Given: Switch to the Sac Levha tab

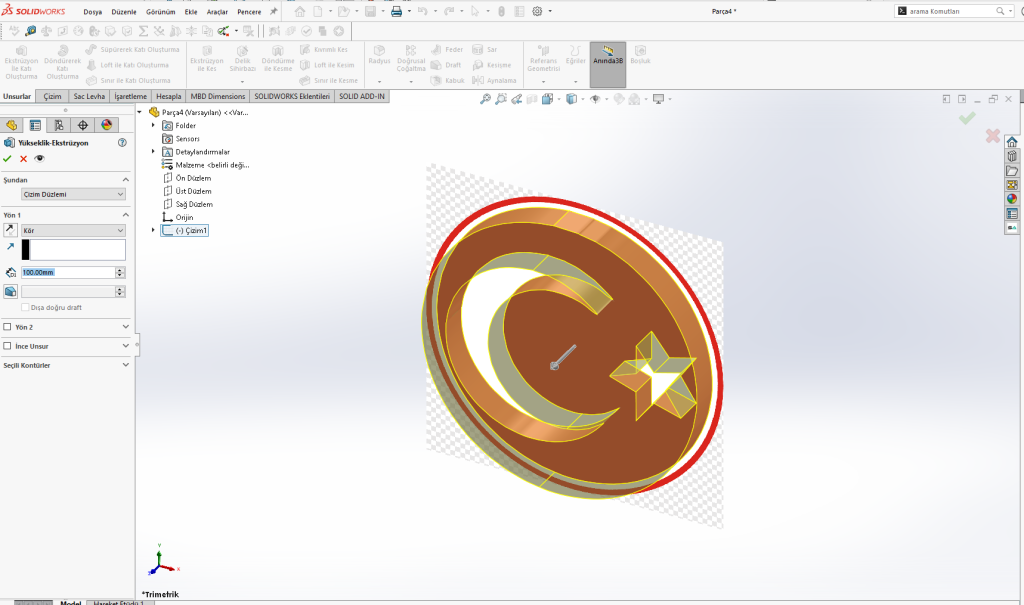Looking at the screenshot, I should [x=88, y=96].
